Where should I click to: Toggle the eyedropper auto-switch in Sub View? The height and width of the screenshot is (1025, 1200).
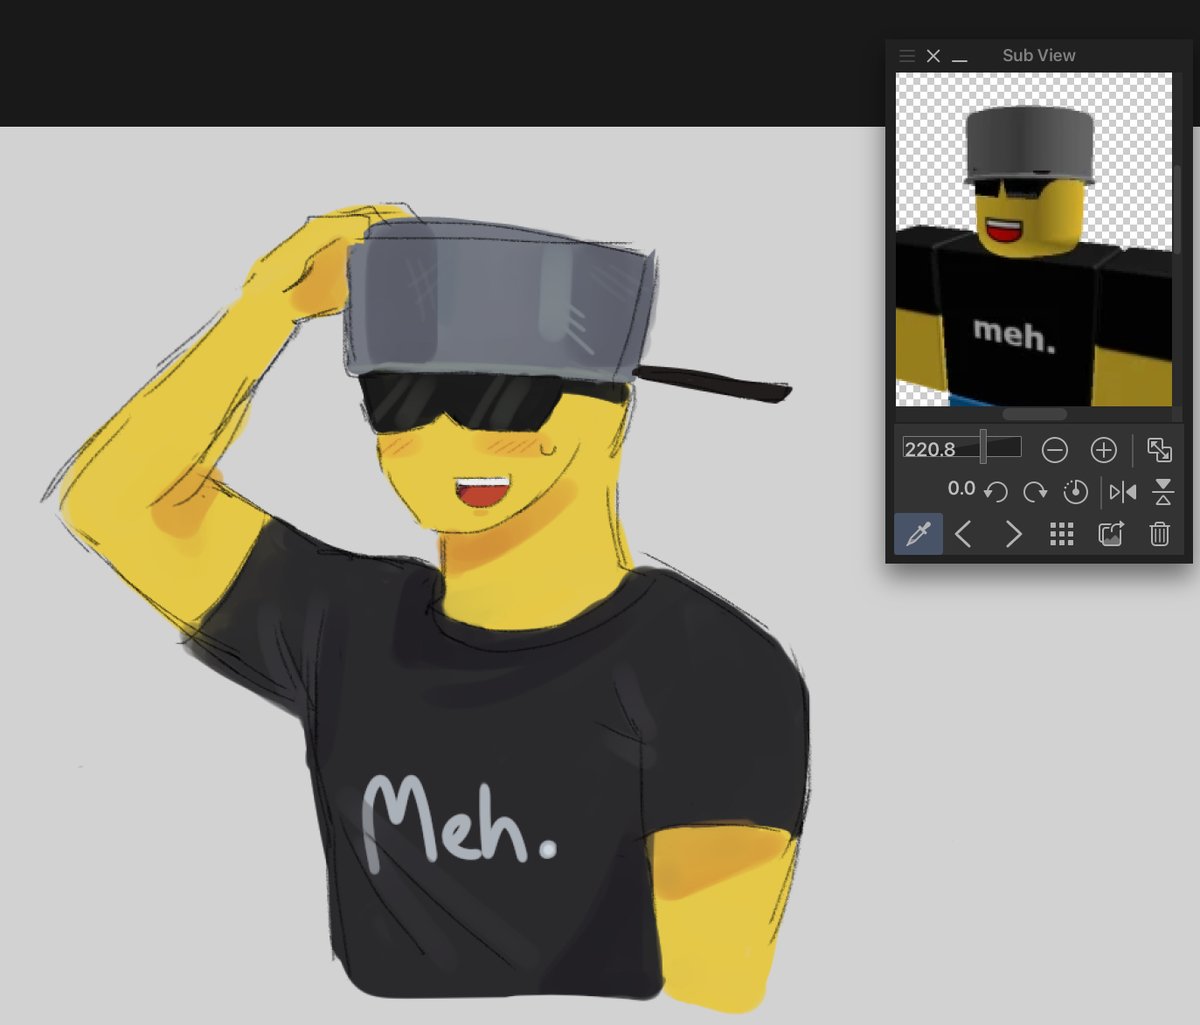pyautogui.click(x=918, y=534)
